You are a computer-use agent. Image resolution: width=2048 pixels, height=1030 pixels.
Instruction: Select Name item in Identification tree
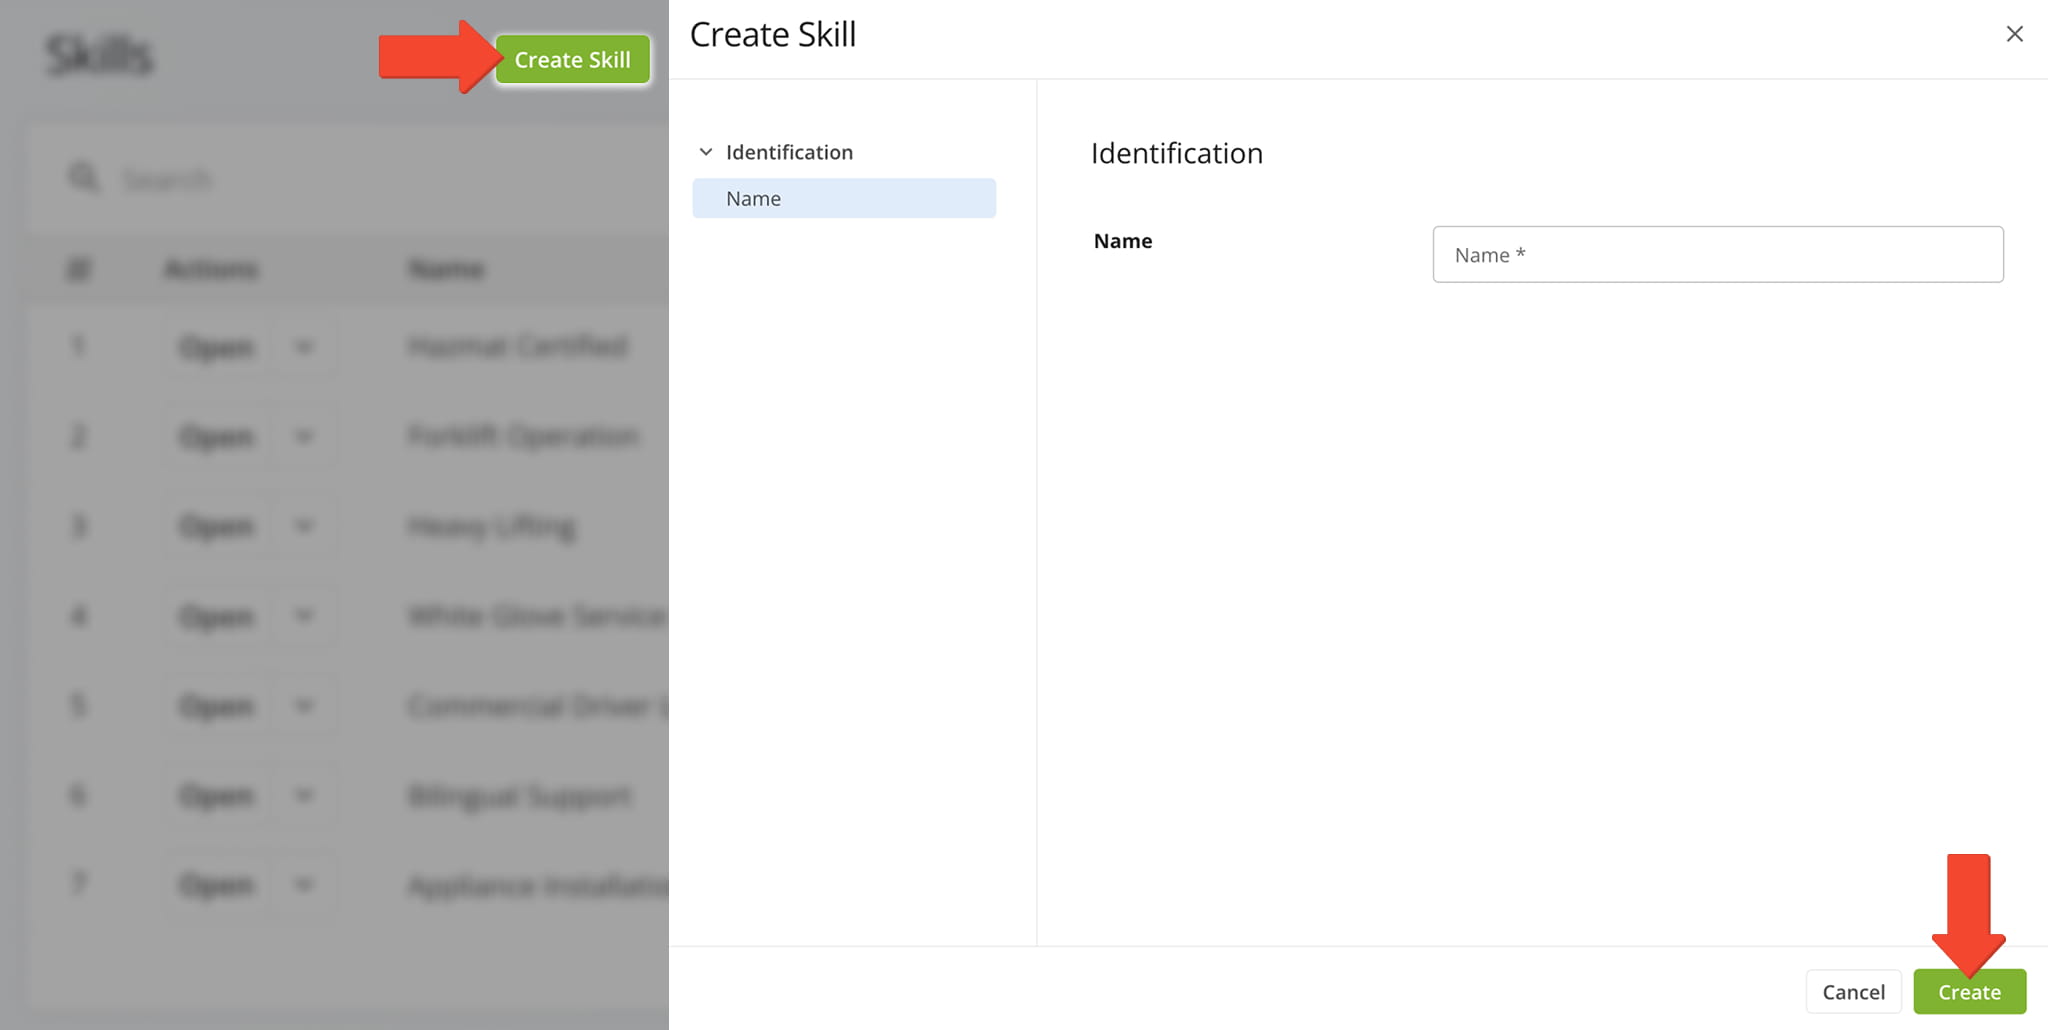(843, 198)
